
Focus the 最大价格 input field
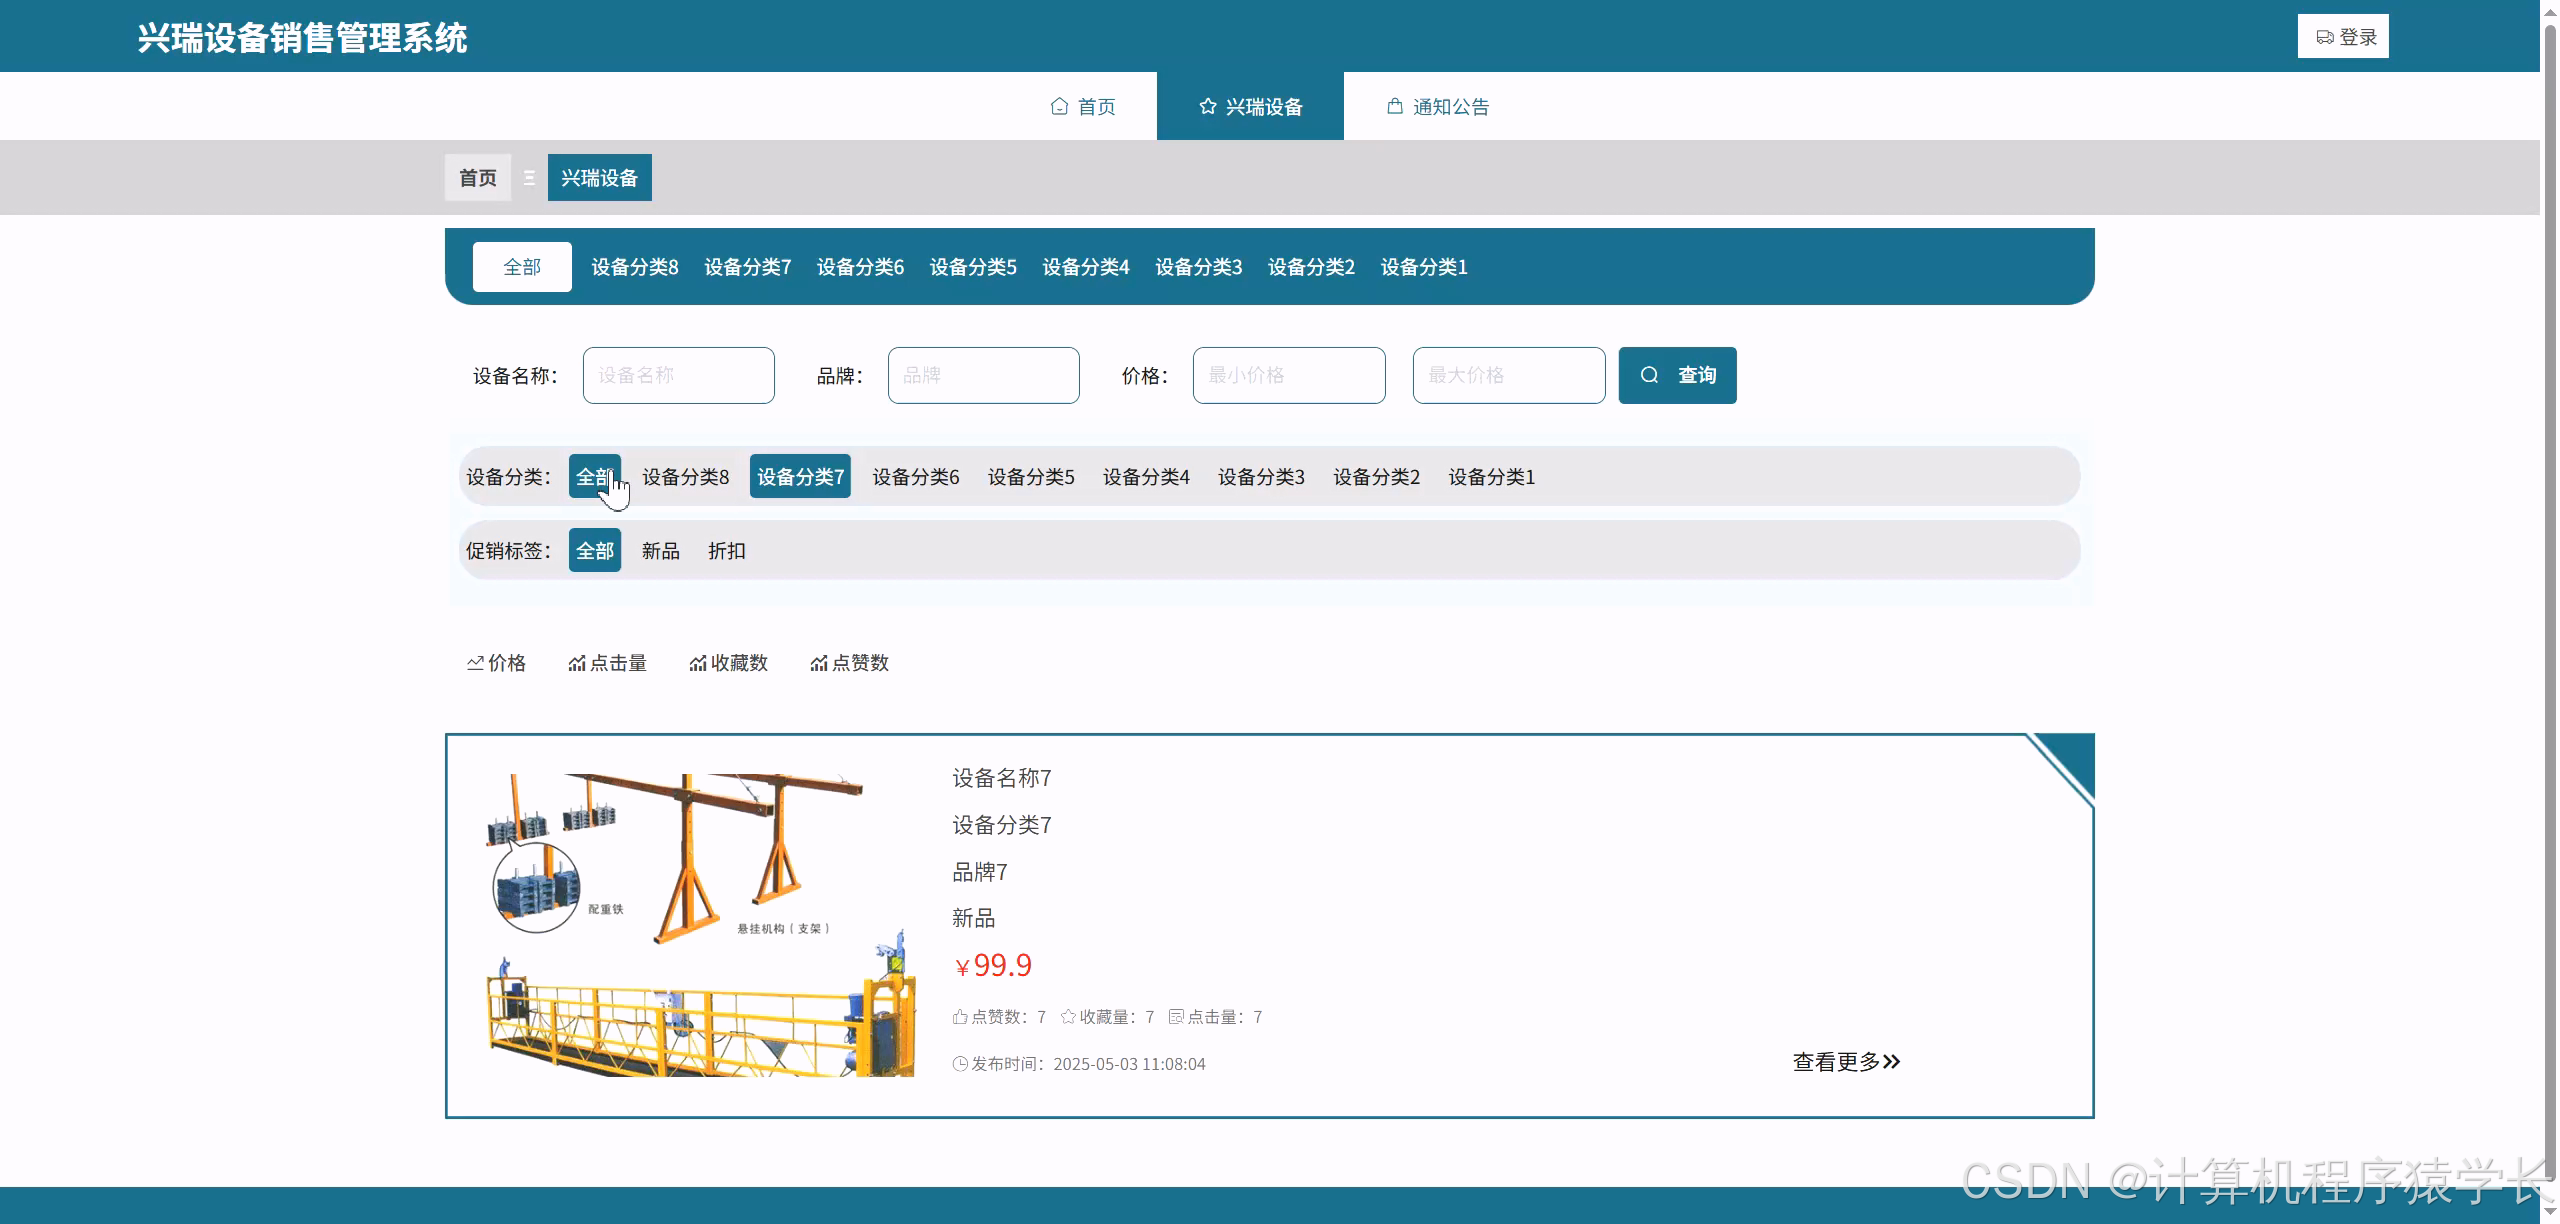pyautogui.click(x=1509, y=375)
